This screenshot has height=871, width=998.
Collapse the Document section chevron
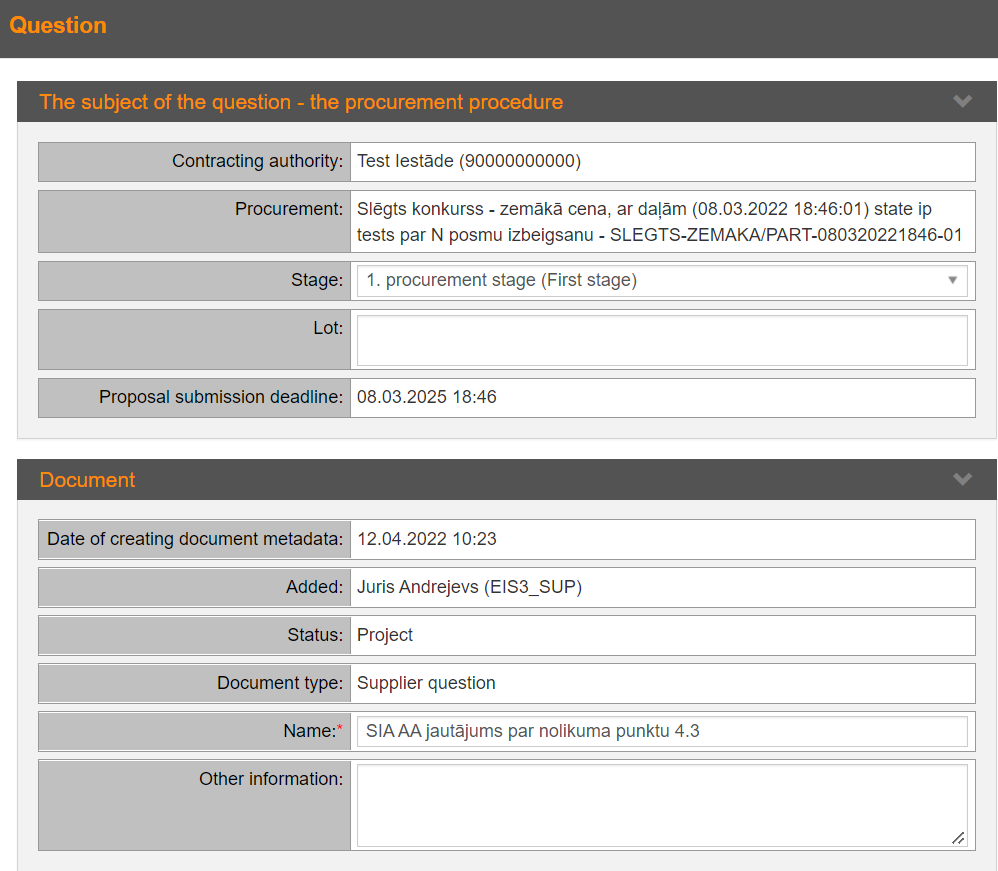click(962, 480)
